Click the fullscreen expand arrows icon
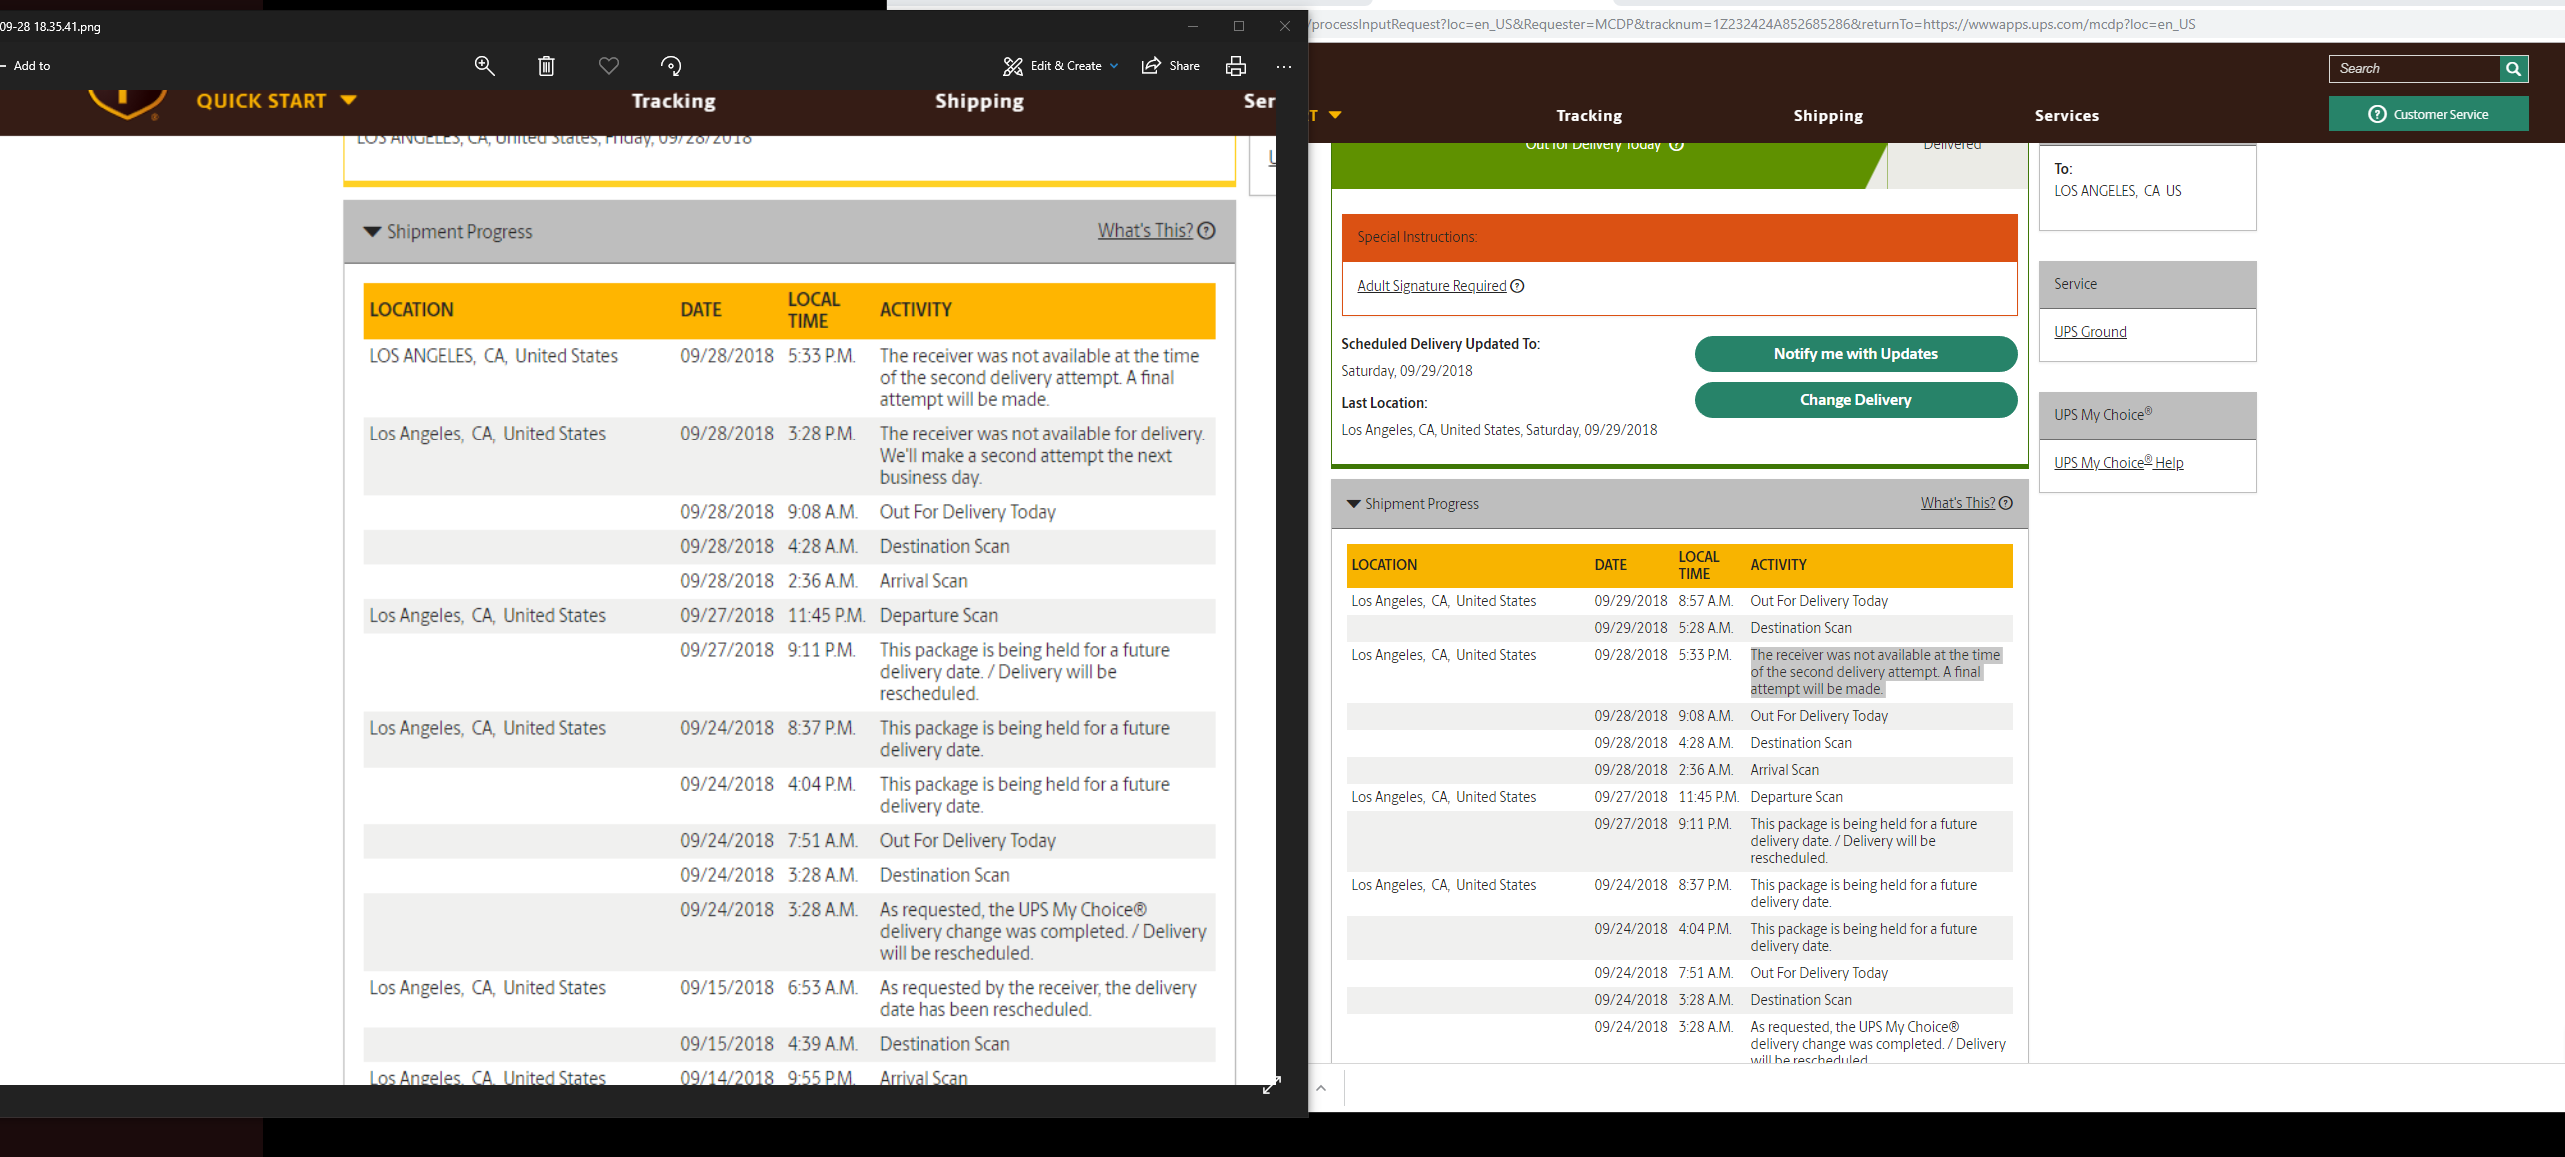2565x1157 pixels. (1271, 1086)
